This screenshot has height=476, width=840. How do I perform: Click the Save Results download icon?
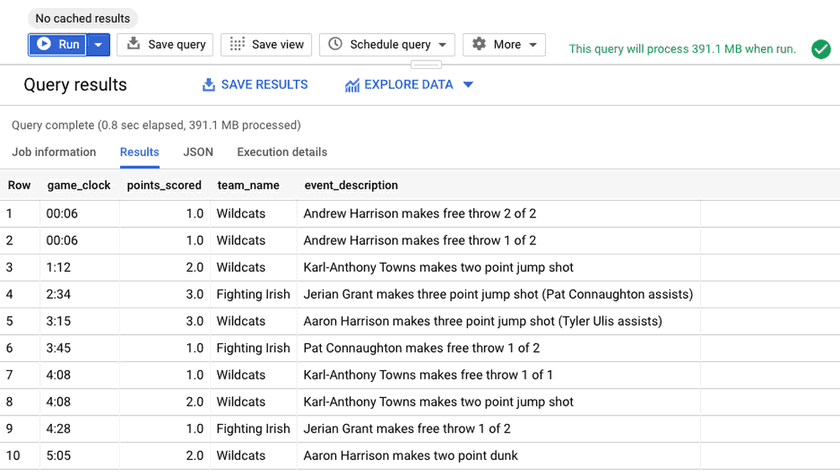tap(209, 85)
